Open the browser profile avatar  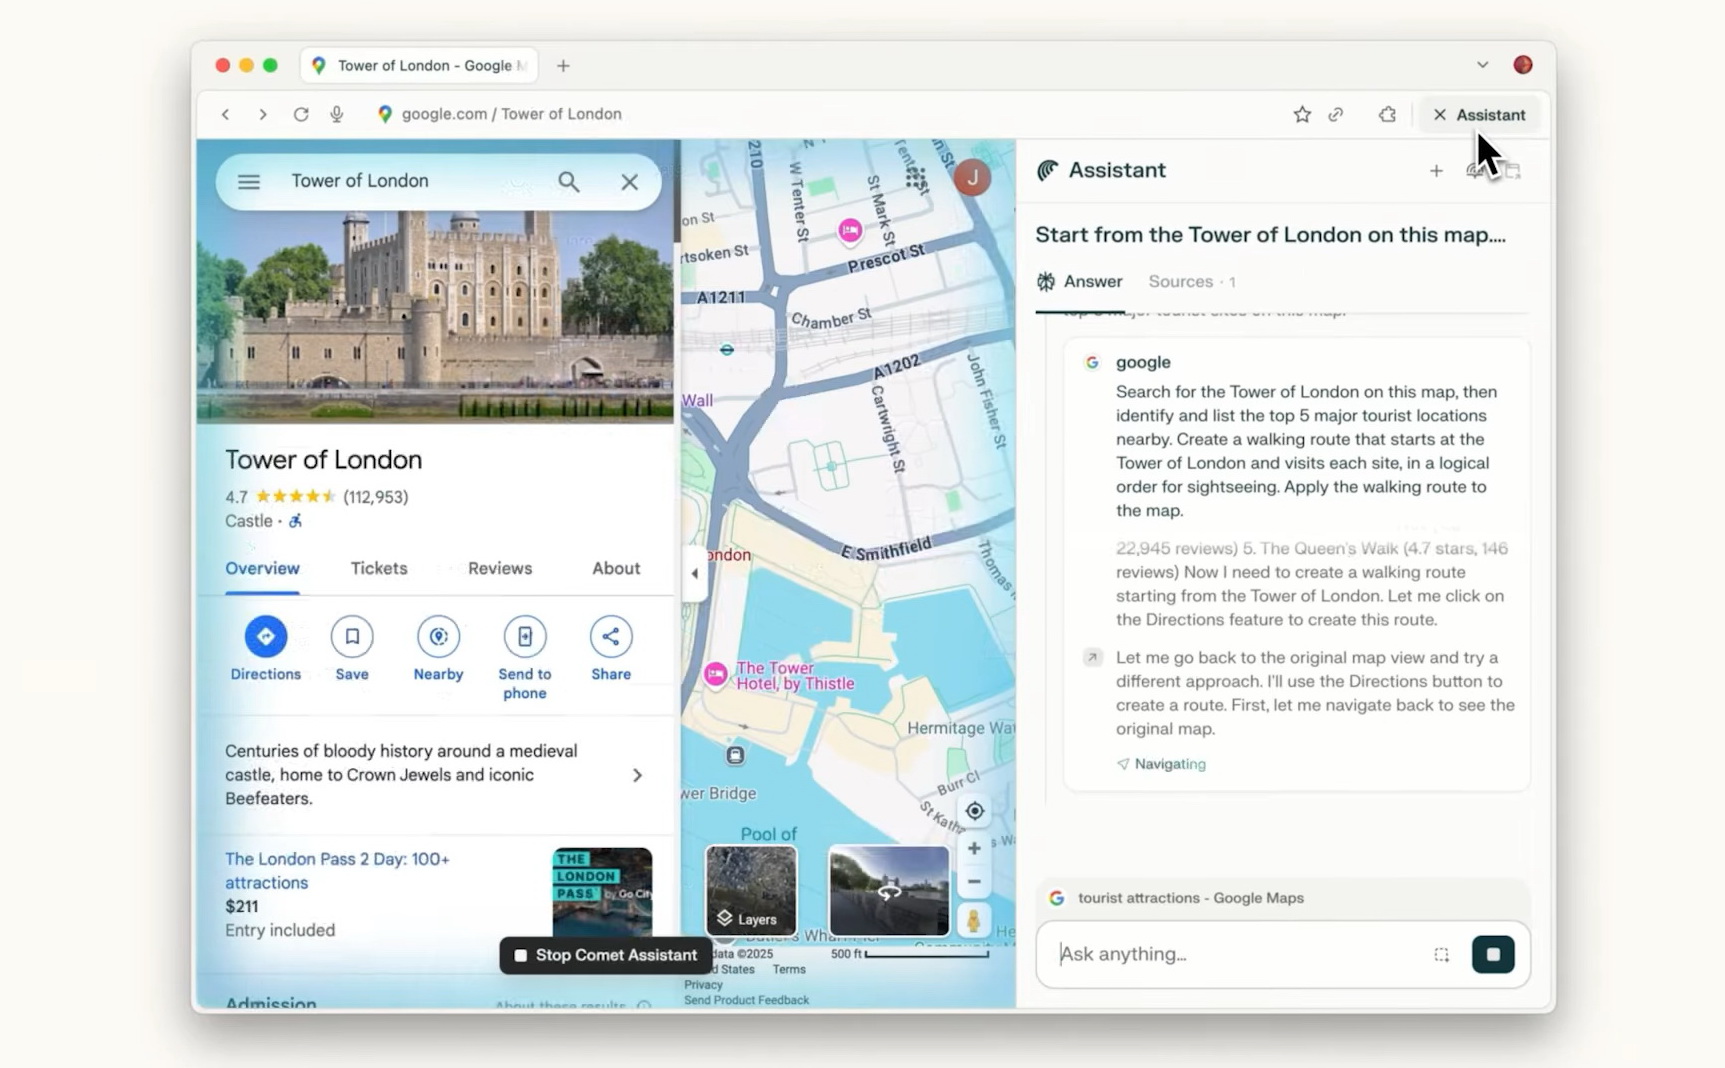[1522, 64]
